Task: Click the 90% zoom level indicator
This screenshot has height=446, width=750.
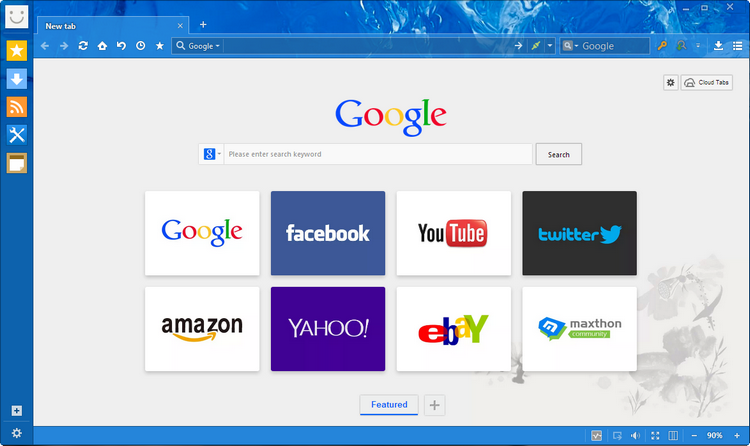Action: (x=715, y=435)
